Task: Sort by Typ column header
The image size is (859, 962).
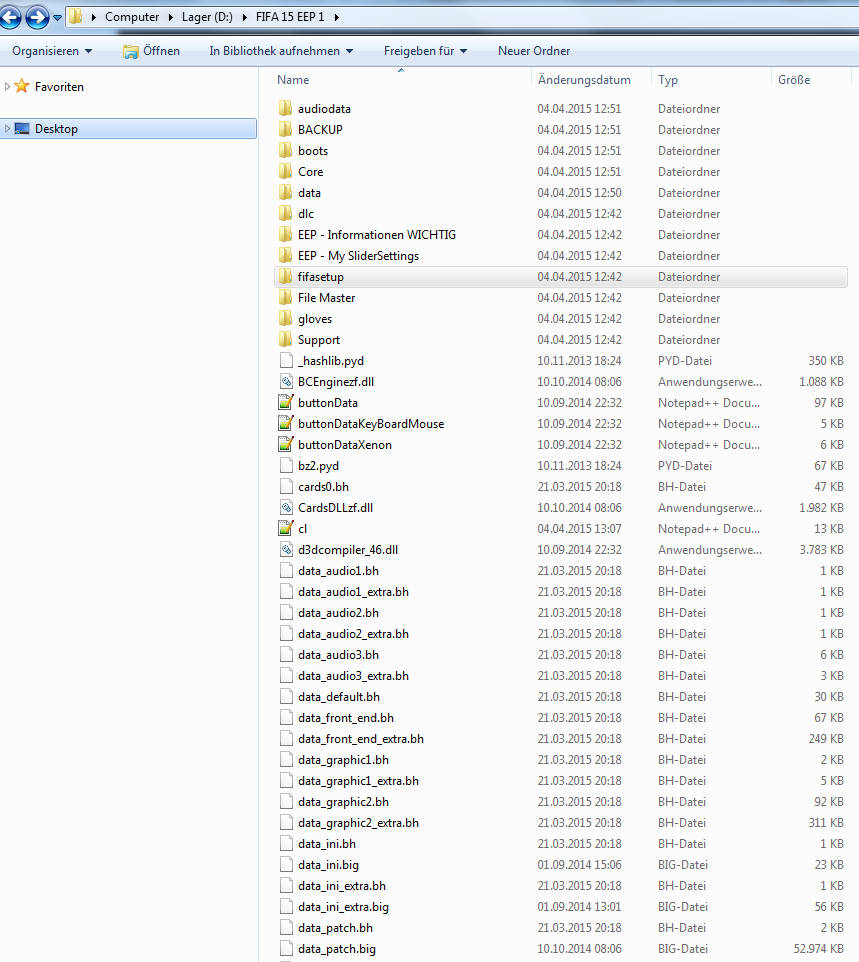Action: (668, 80)
